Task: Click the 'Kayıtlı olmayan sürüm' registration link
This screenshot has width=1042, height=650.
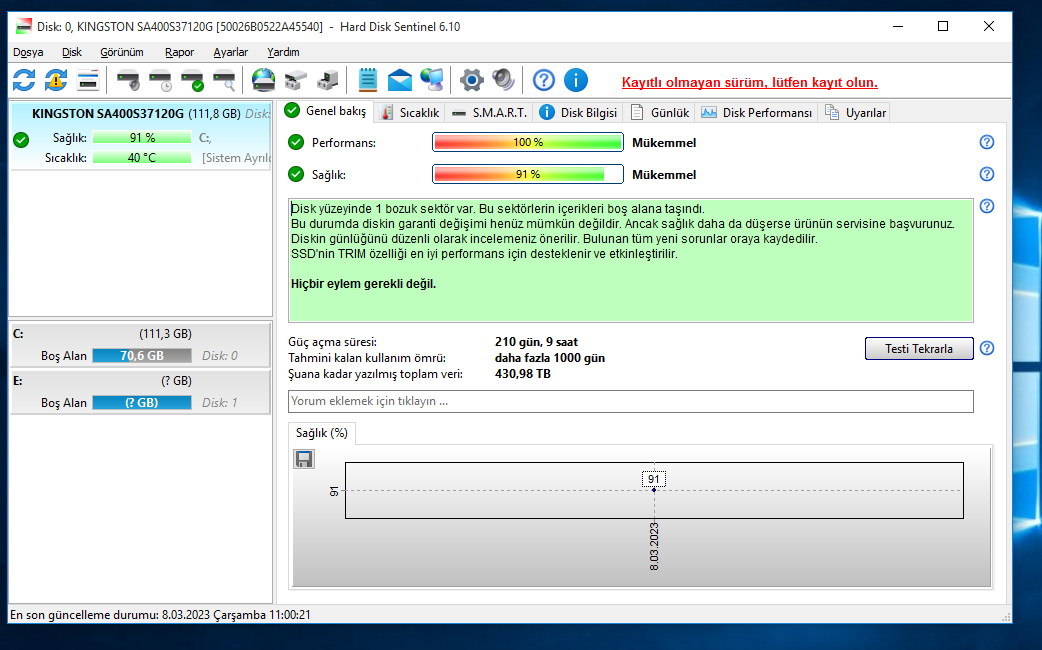Action: (x=750, y=82)
